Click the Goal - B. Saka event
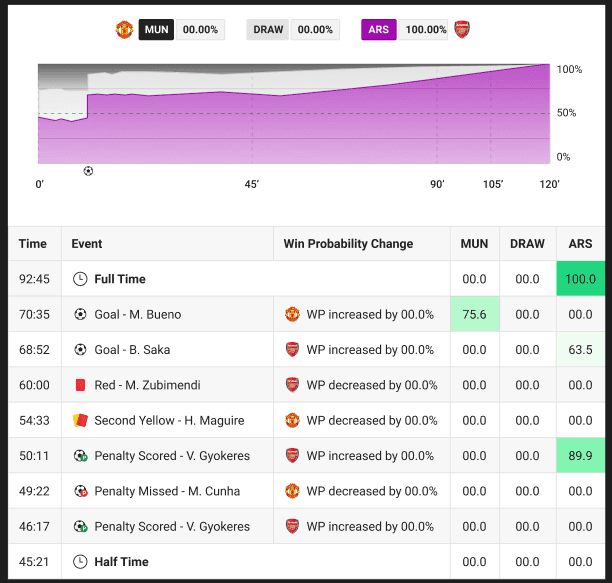 tap(132, 350)
